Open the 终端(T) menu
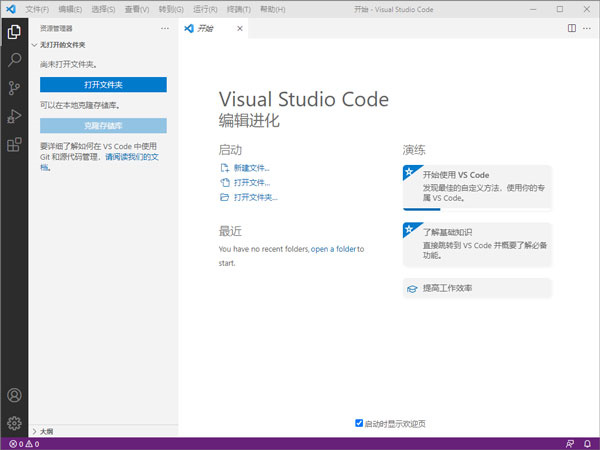600x450 pixels. pyautogui.click(x=236, y=9)
